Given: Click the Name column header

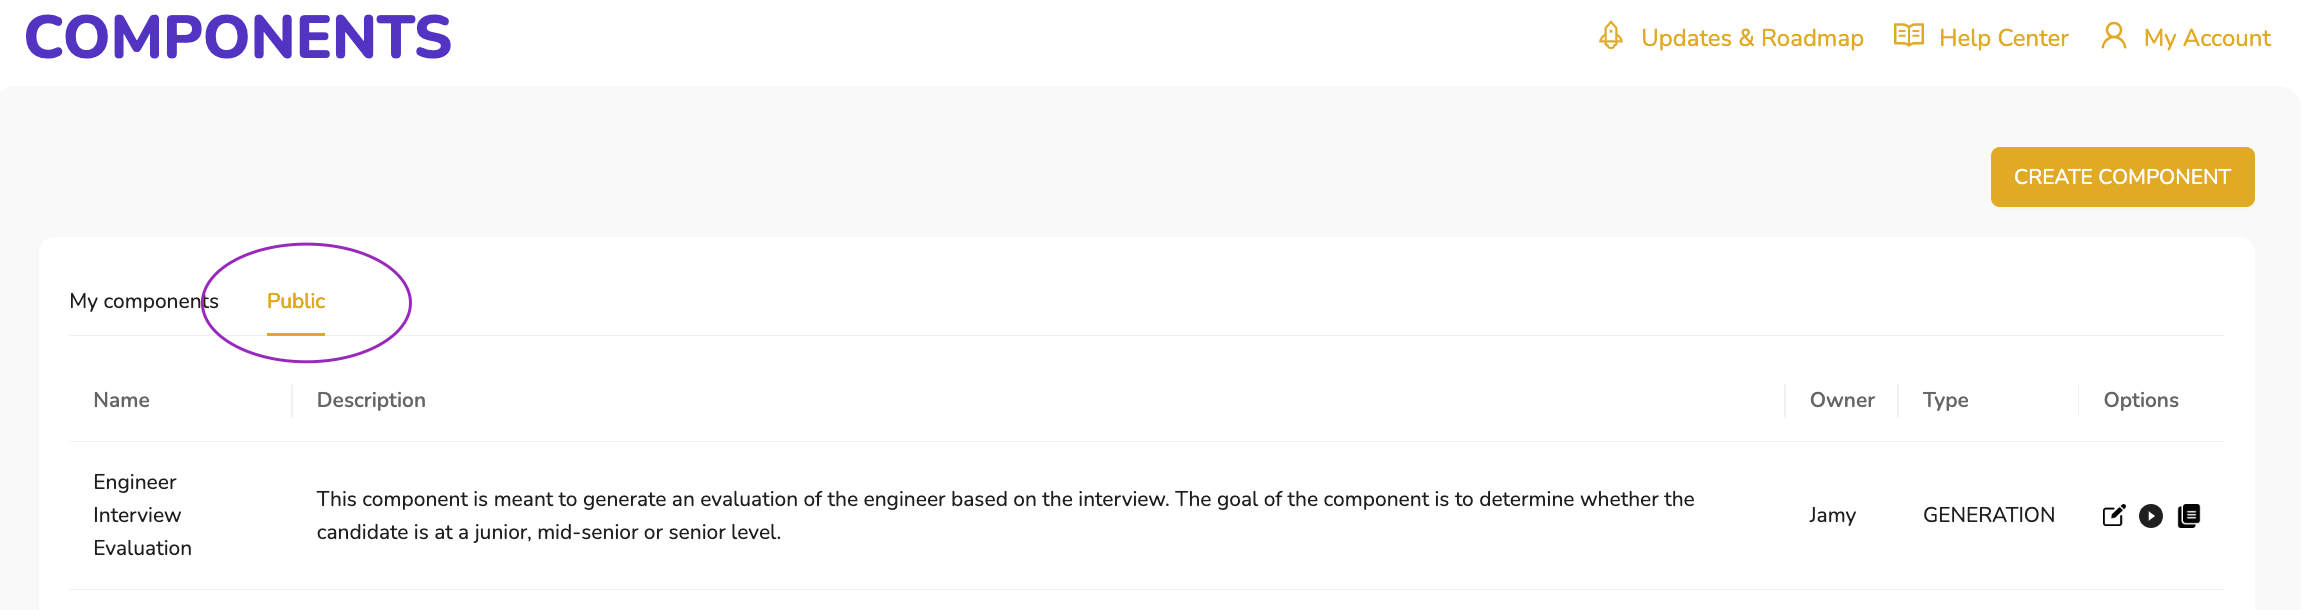Looking at the screenshot, I should tap(121, 400).
